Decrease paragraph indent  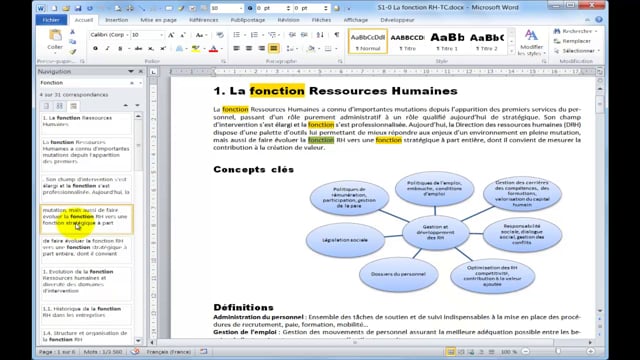coord(292,35)
